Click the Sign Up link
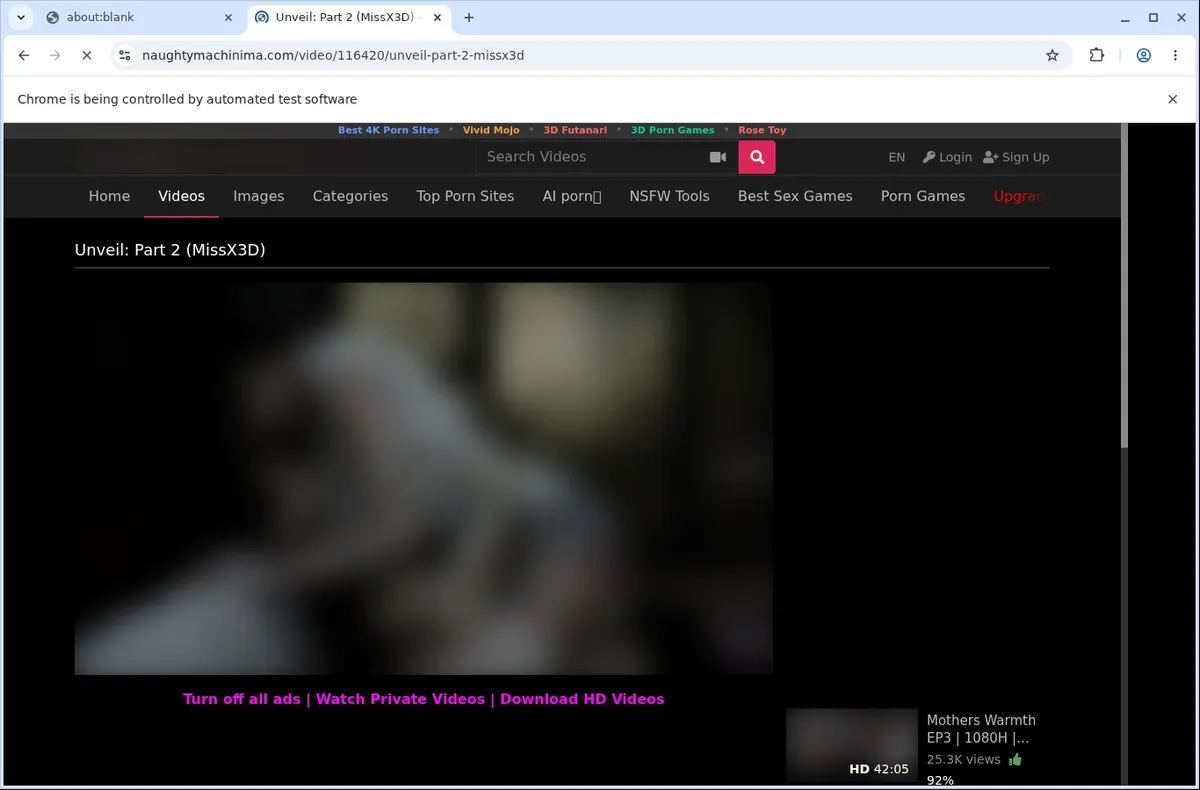Image resolution: width=1200 pixels, height=790 pixels. pyautogui.click(x=1016, y=157)
